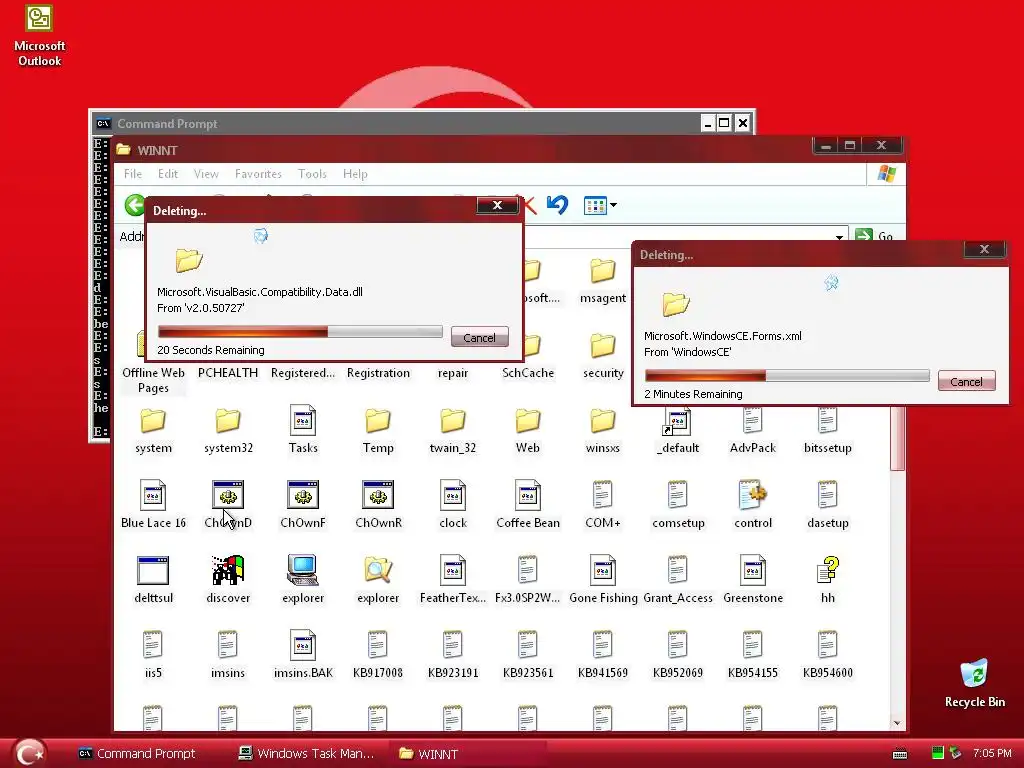This screenshot has width=1024, height=768.
Task: Cancel deleting Microsoft.WindowsCE.Forms.xml
Action: [967, 381]
